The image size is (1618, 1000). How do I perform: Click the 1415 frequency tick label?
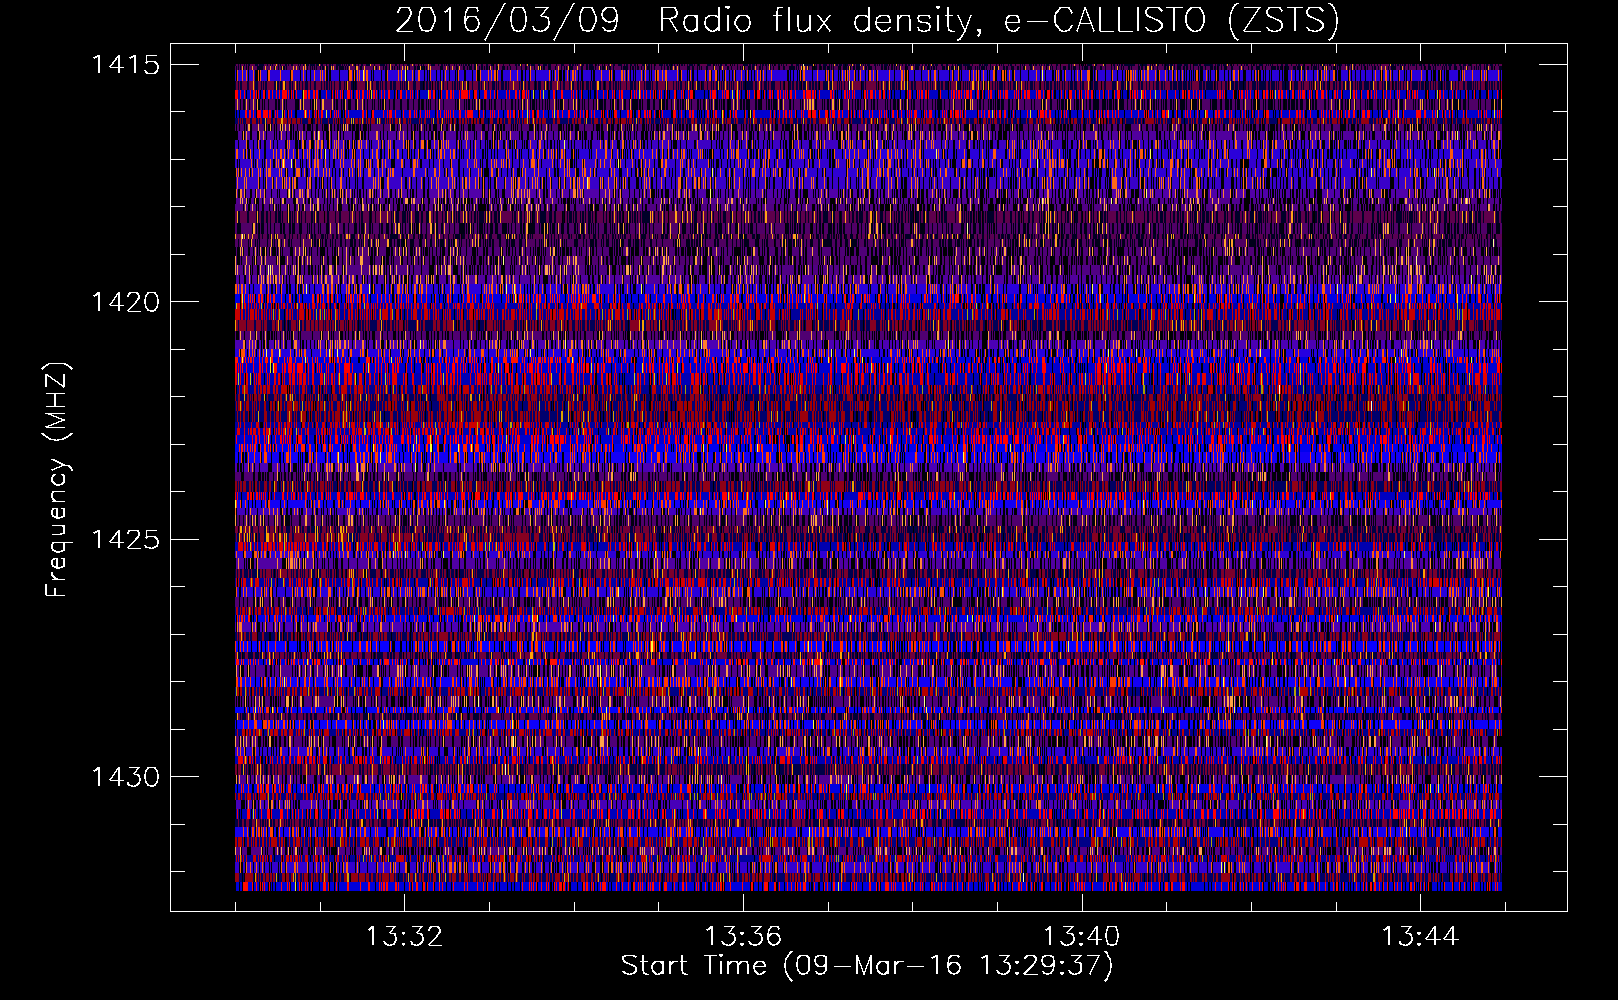126,65
